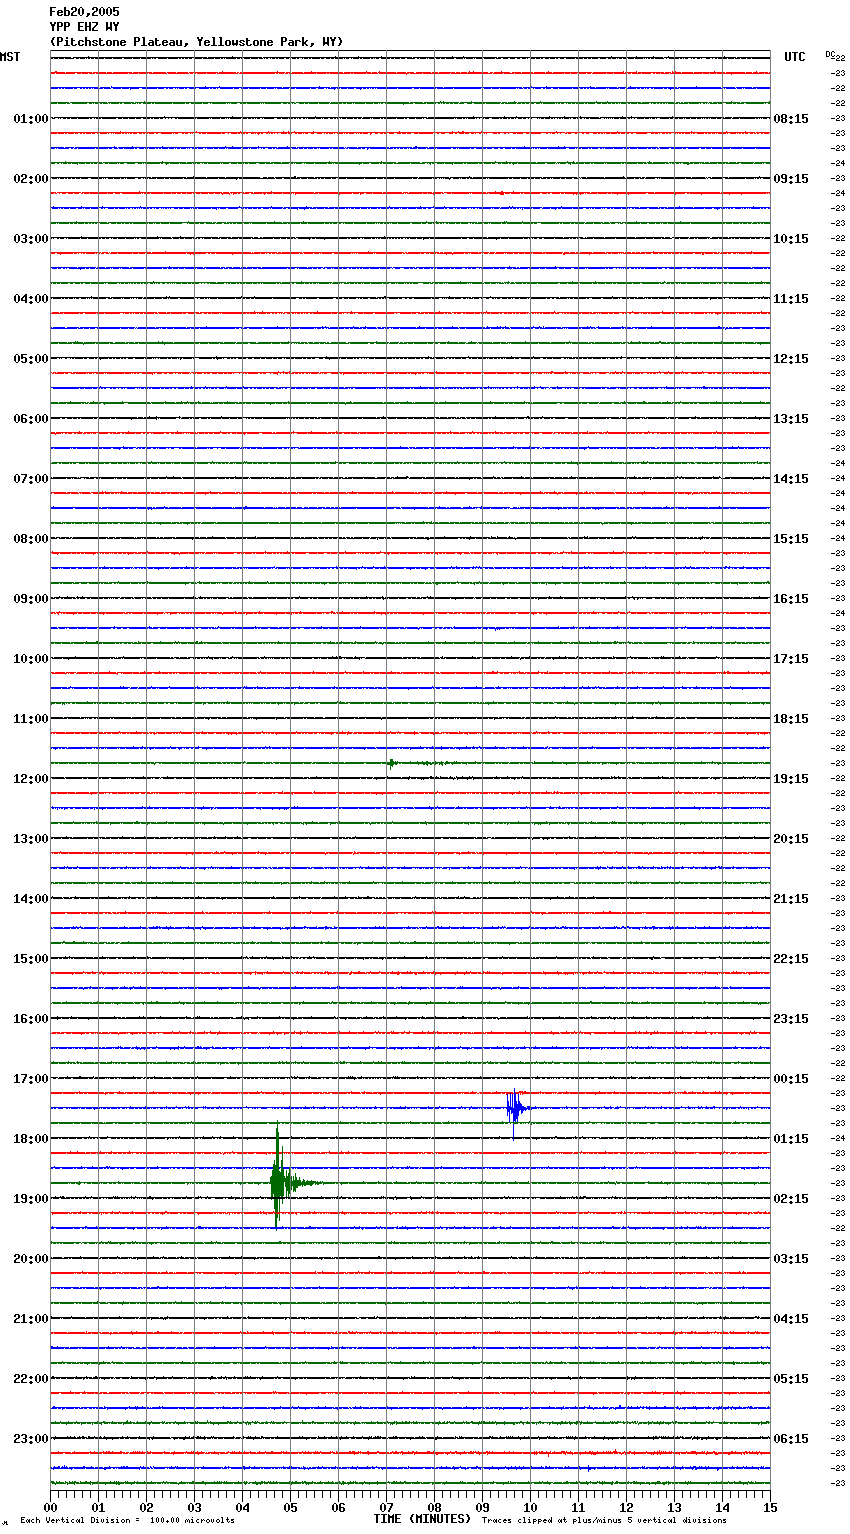850x1534 pixels.
Task: Click the 10:15 UTC time label
Action: [x=791, y=238]
